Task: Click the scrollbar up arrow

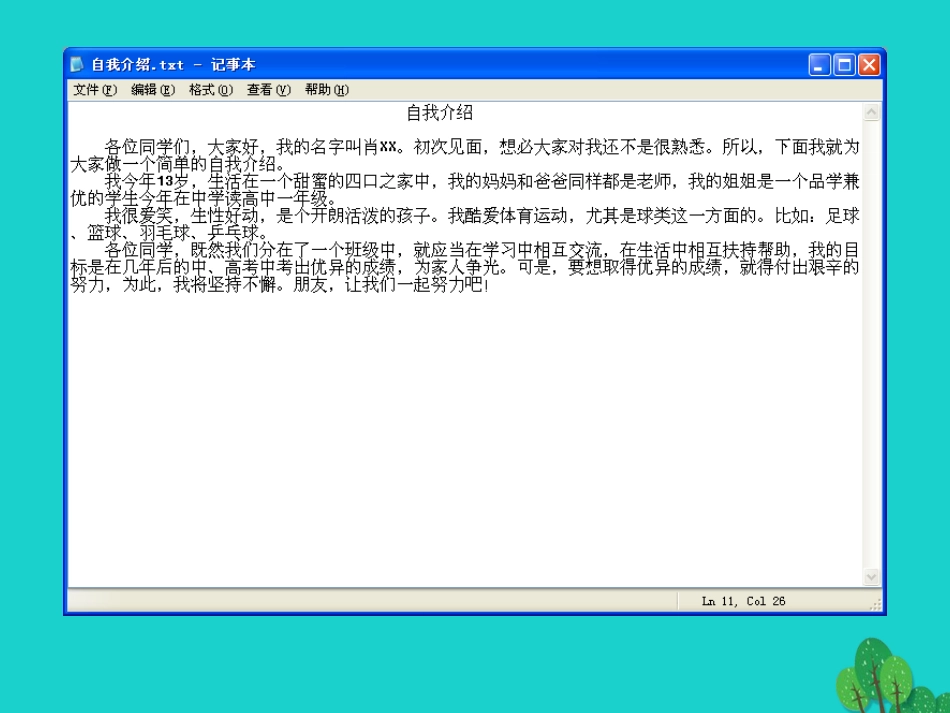Action: (x=871, y=111)
